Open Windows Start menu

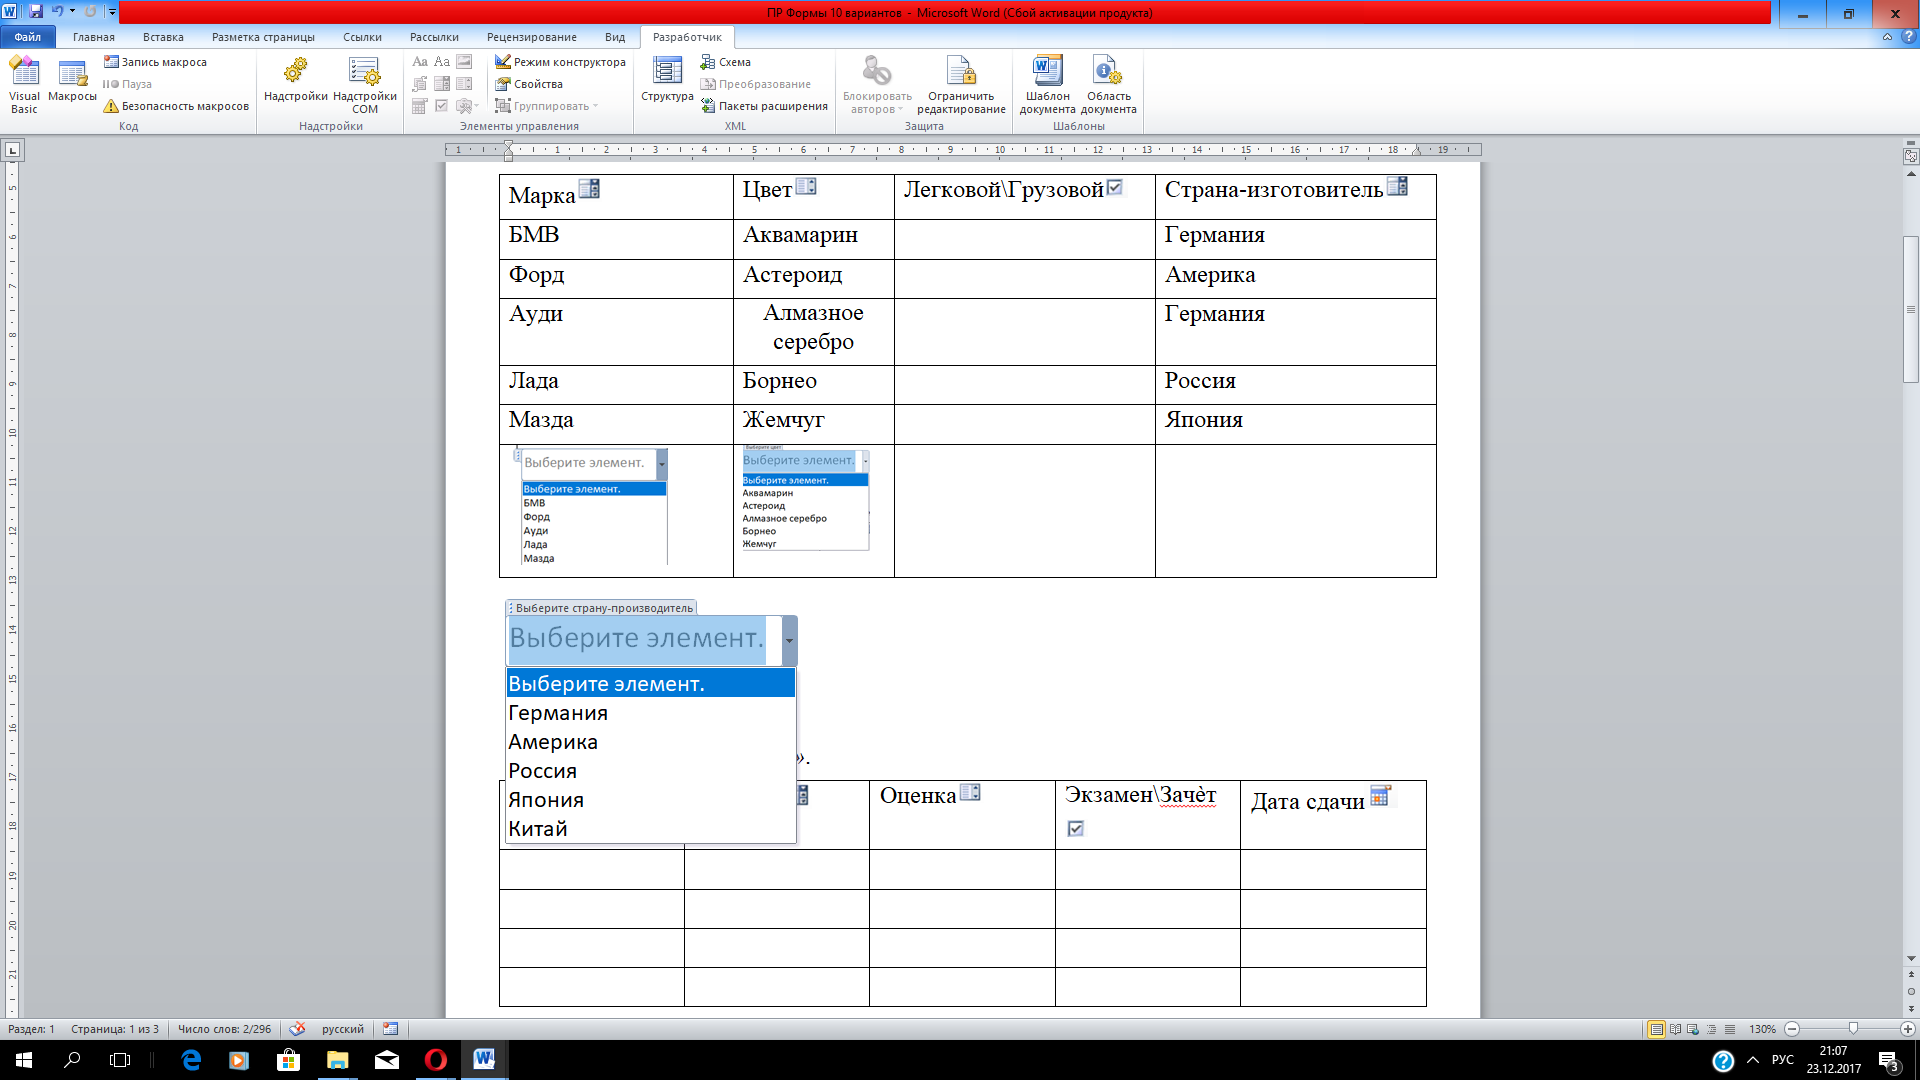(x=24, y=1060)
